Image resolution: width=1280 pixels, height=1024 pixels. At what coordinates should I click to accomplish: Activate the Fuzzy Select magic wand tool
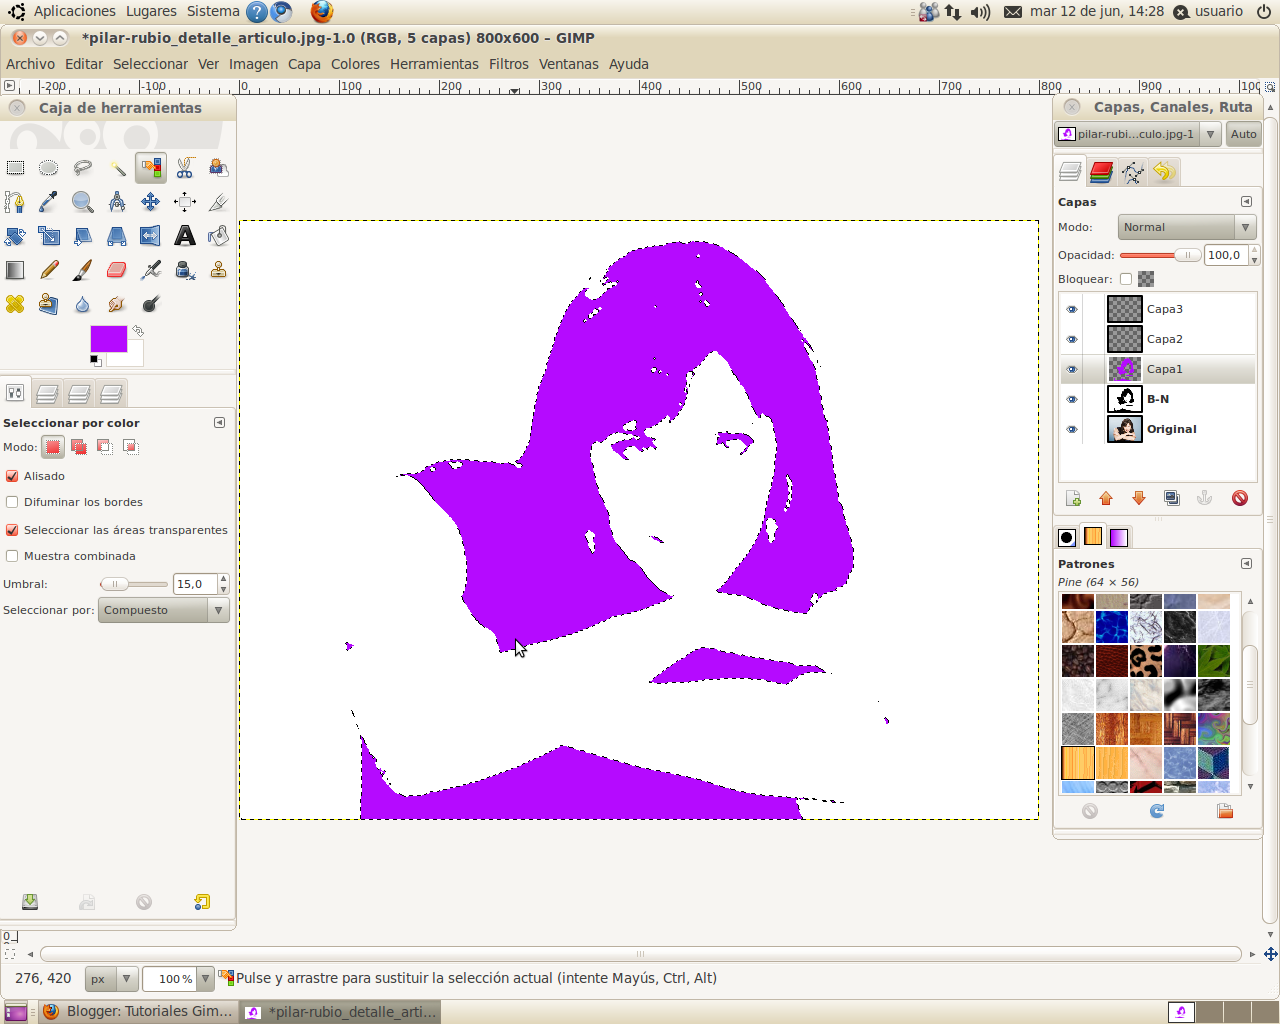point(116,167)
